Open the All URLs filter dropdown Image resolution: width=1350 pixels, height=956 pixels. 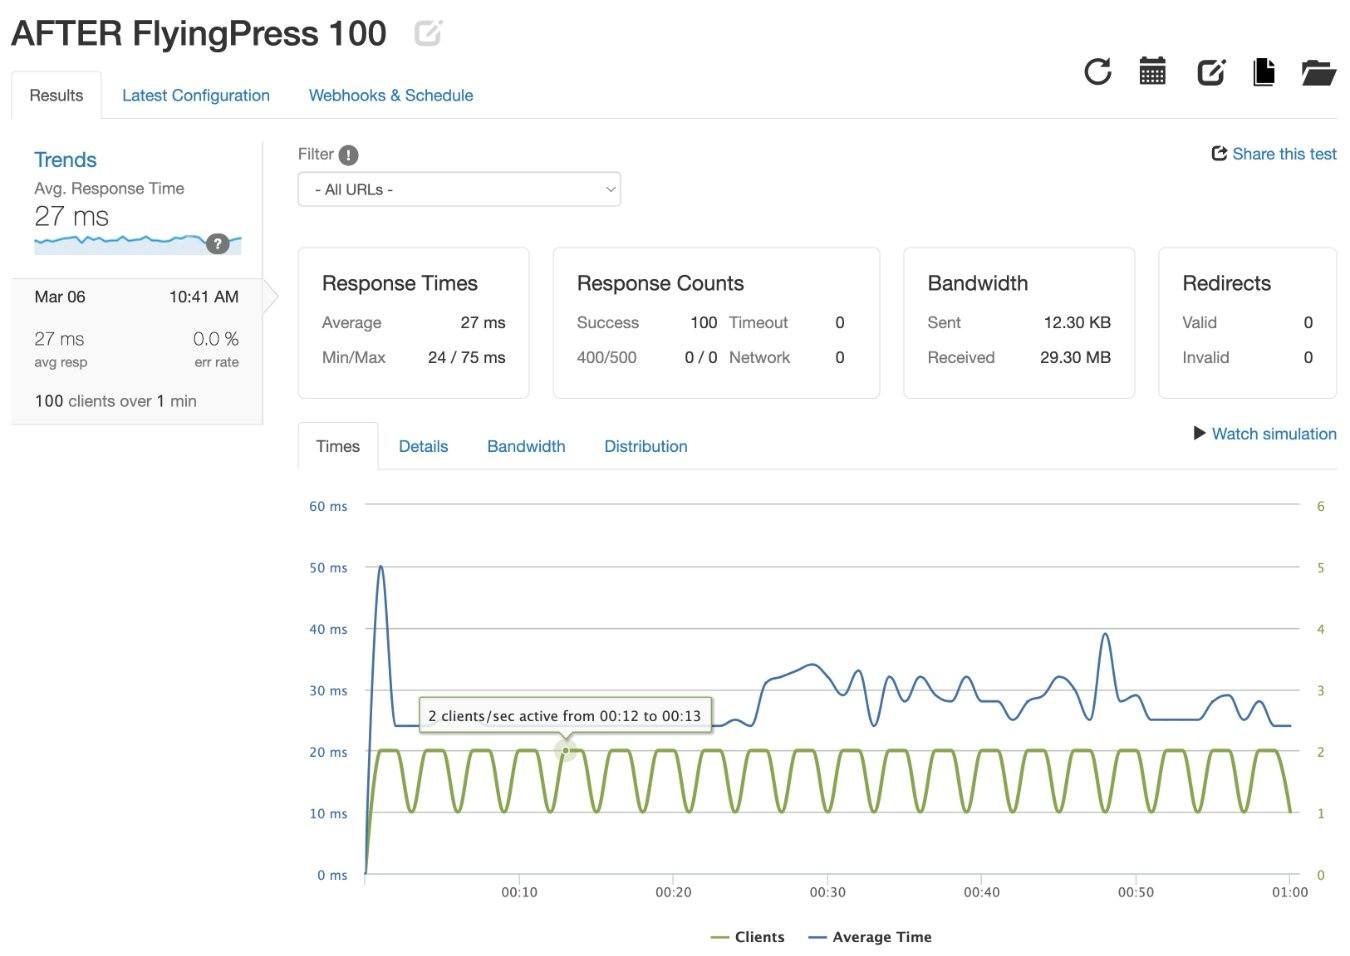[x=459, y=189]
